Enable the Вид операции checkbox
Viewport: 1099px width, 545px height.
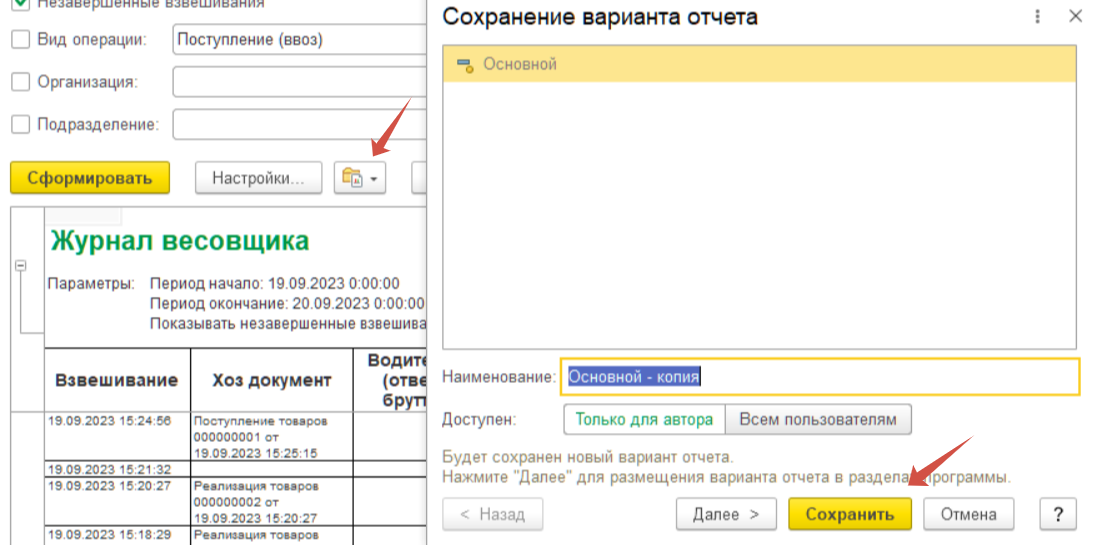20,40
